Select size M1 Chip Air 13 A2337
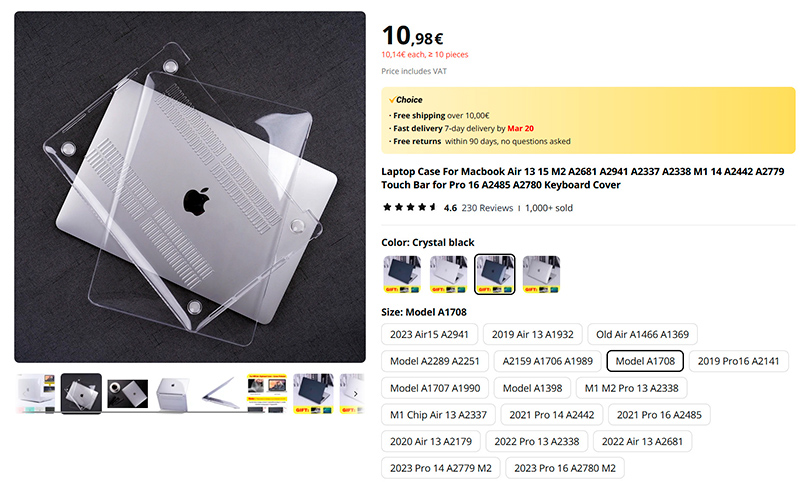 coord(438,415)
